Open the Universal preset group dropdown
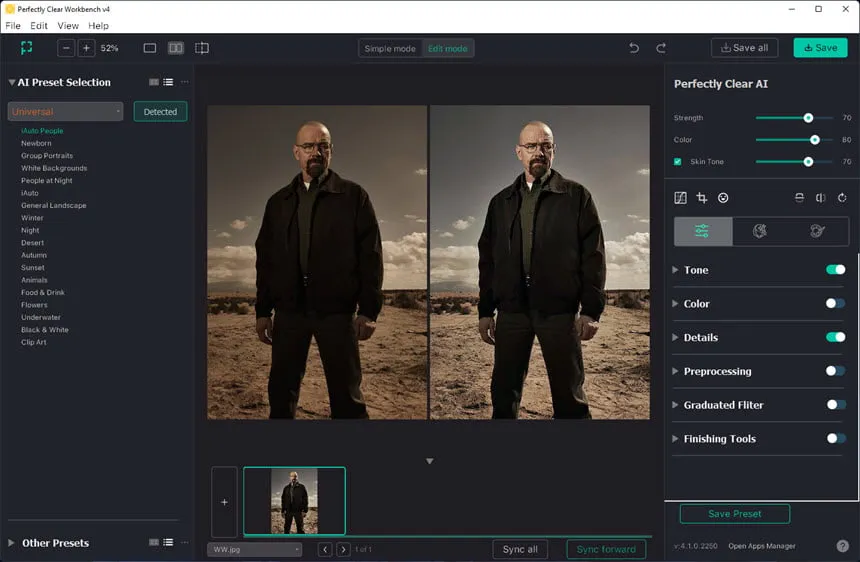 click(65, 112)
